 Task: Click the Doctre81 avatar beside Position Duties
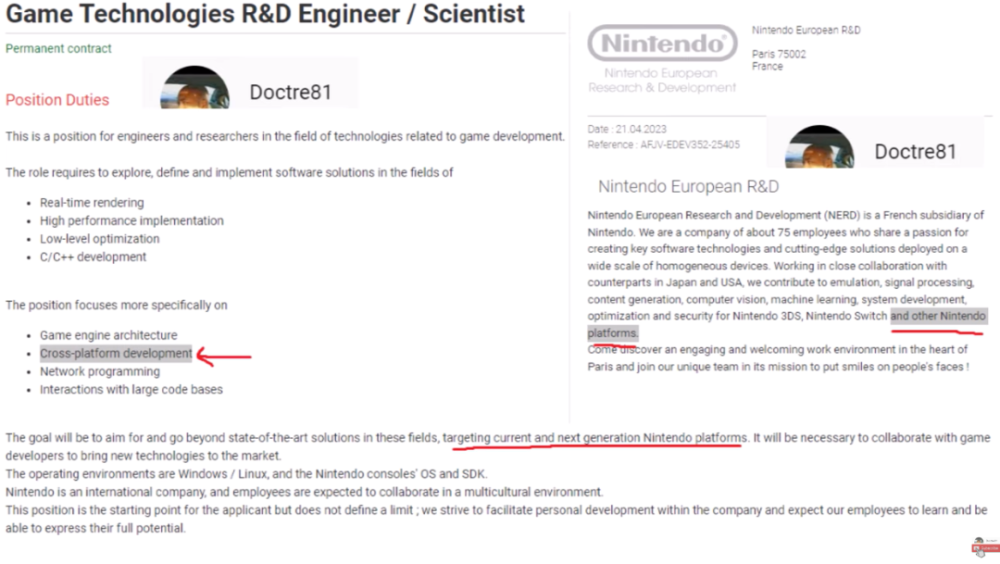pos(195,87)
